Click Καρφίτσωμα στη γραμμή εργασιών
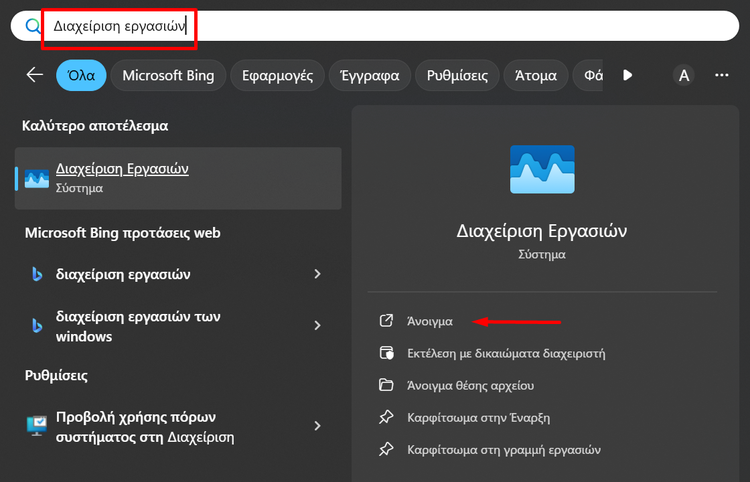This screenshot has width=750, height=482. click(x=503, y=449)
